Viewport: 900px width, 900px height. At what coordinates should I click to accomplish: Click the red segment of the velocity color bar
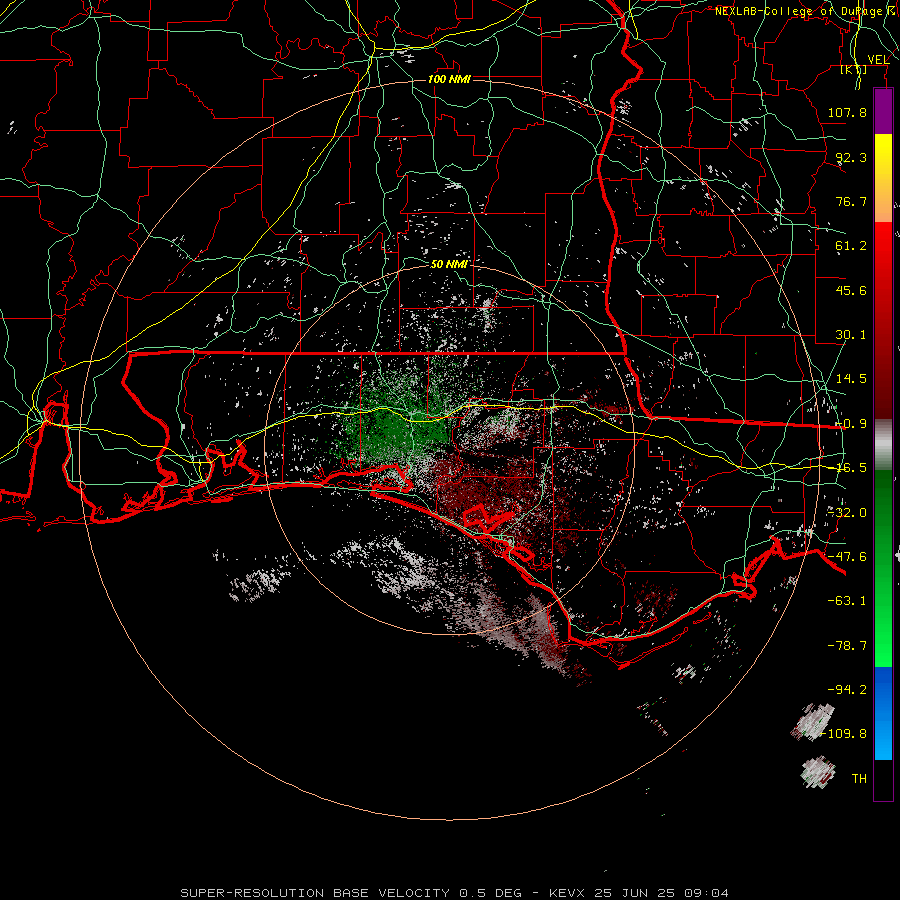(x=883, y=320)
